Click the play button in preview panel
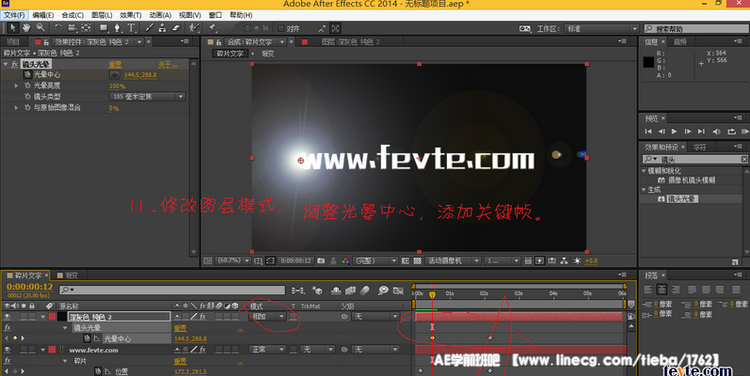This screenshot has height=376, width=750. [674, 131]
